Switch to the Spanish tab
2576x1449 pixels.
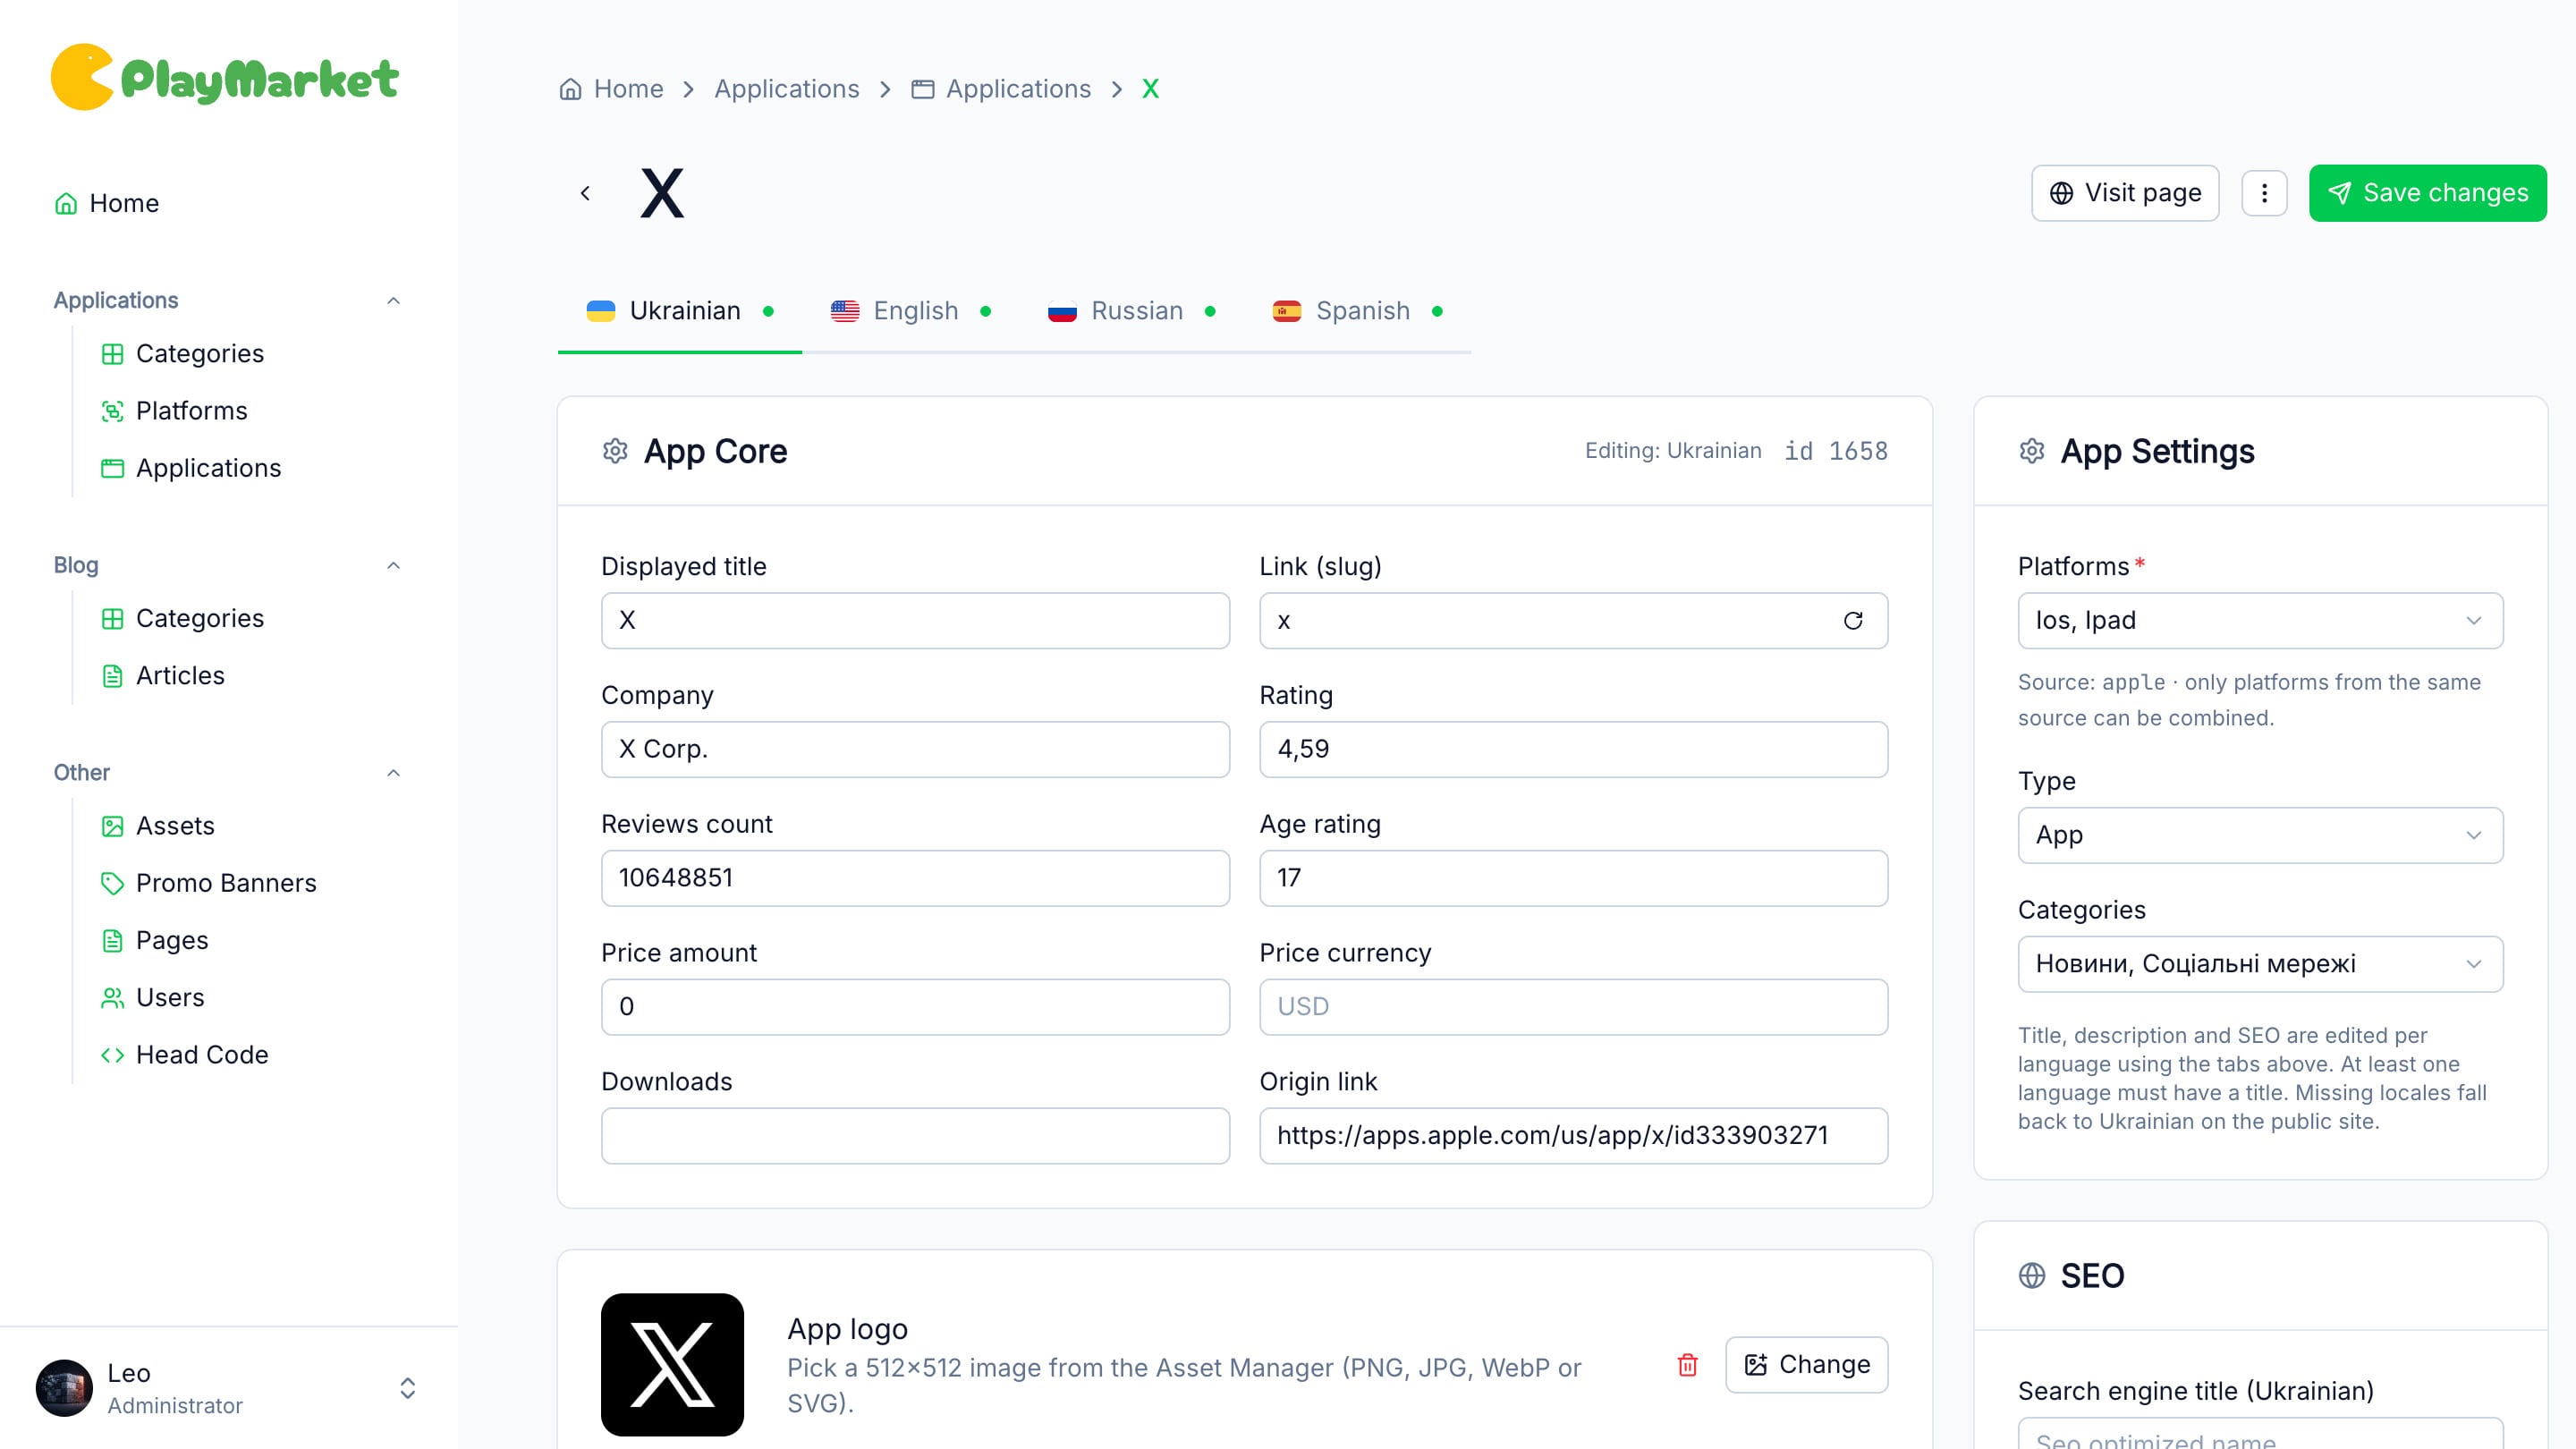pos(1358,311)
